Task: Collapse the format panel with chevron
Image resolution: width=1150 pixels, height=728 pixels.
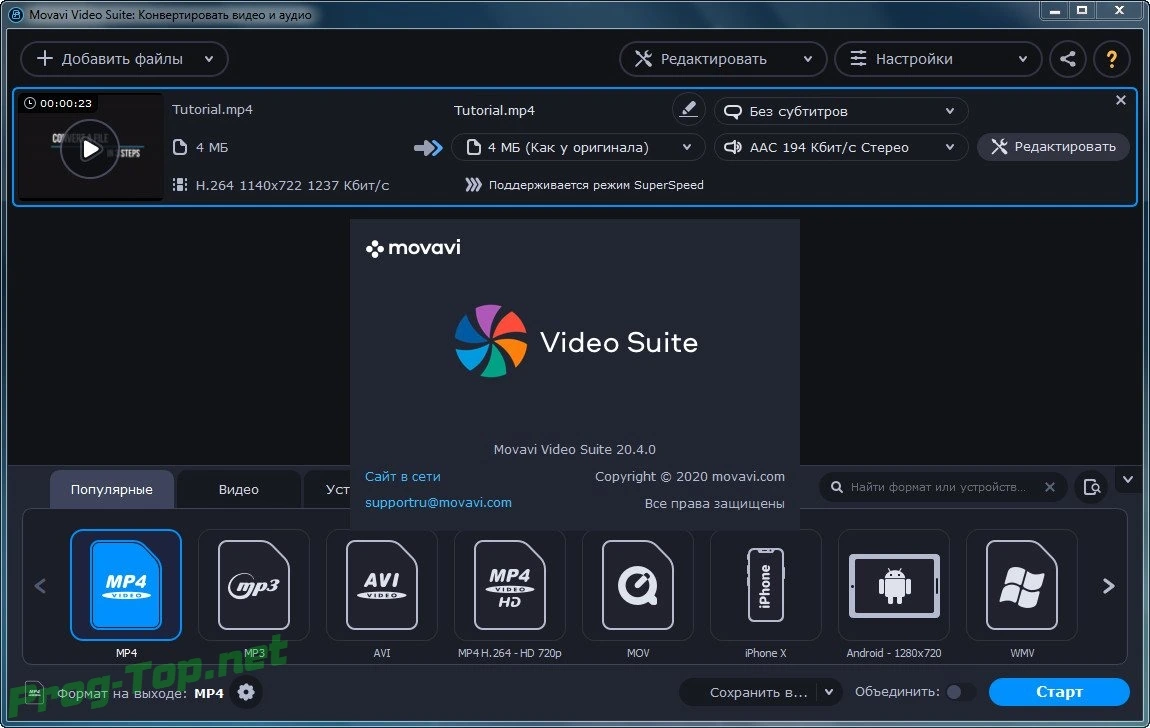Action: pos(1128,479)
